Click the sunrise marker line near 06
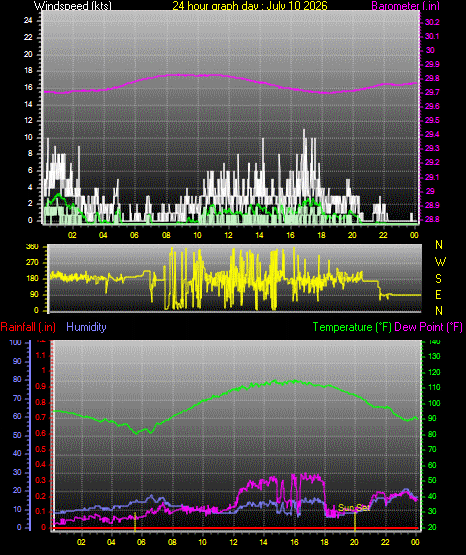Image resolution: width=466 pixels, height=555 pixels. (135, 522)
